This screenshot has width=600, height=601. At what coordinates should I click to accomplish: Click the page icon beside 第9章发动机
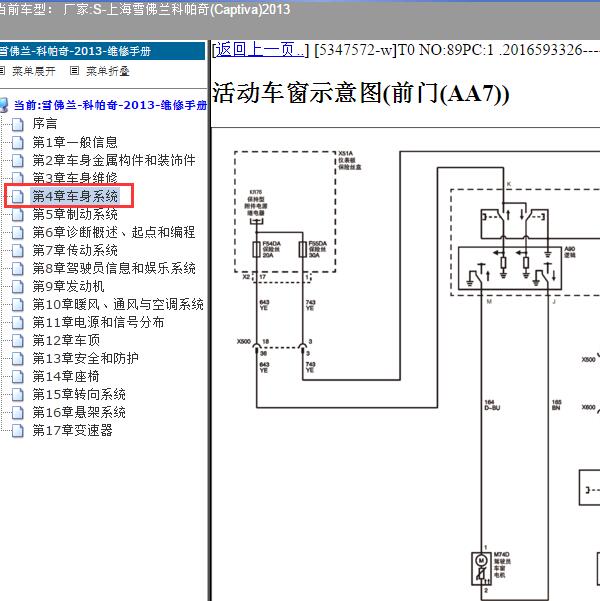[17, 286]
